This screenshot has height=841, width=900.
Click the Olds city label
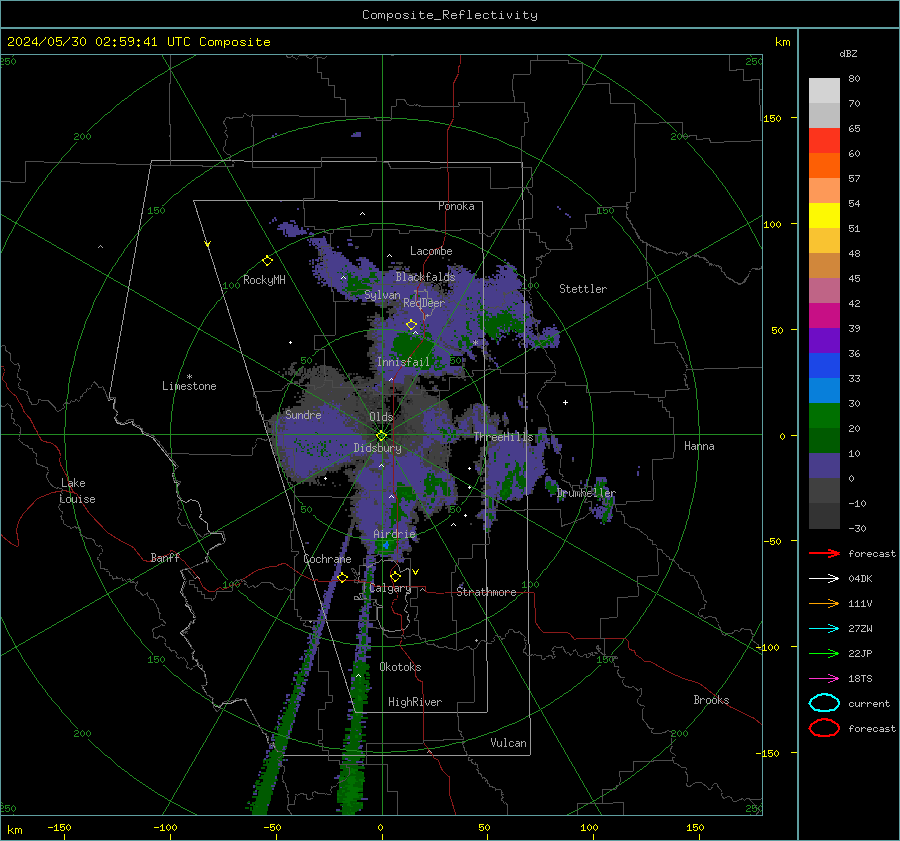(x=381, y=417)
